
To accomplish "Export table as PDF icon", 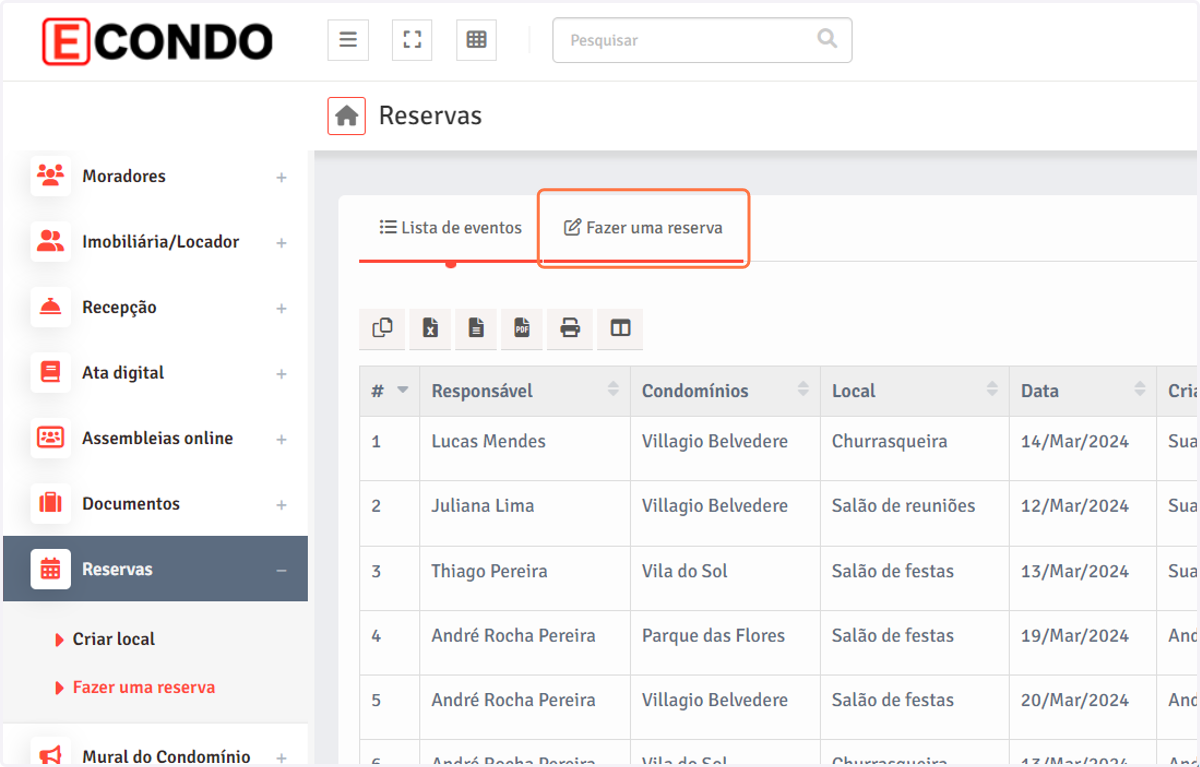I will (x=522, y=328).
